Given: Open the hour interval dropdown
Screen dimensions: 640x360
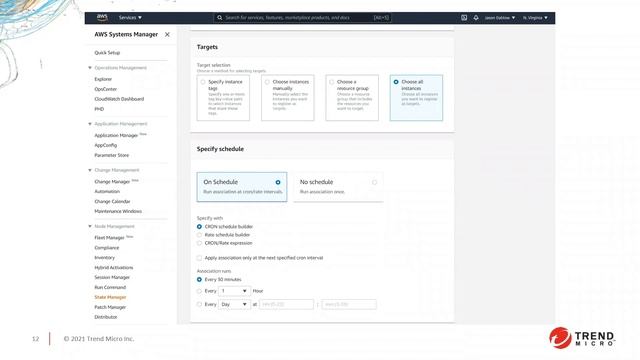Looking at the screenshot, I should click(234, 291).
